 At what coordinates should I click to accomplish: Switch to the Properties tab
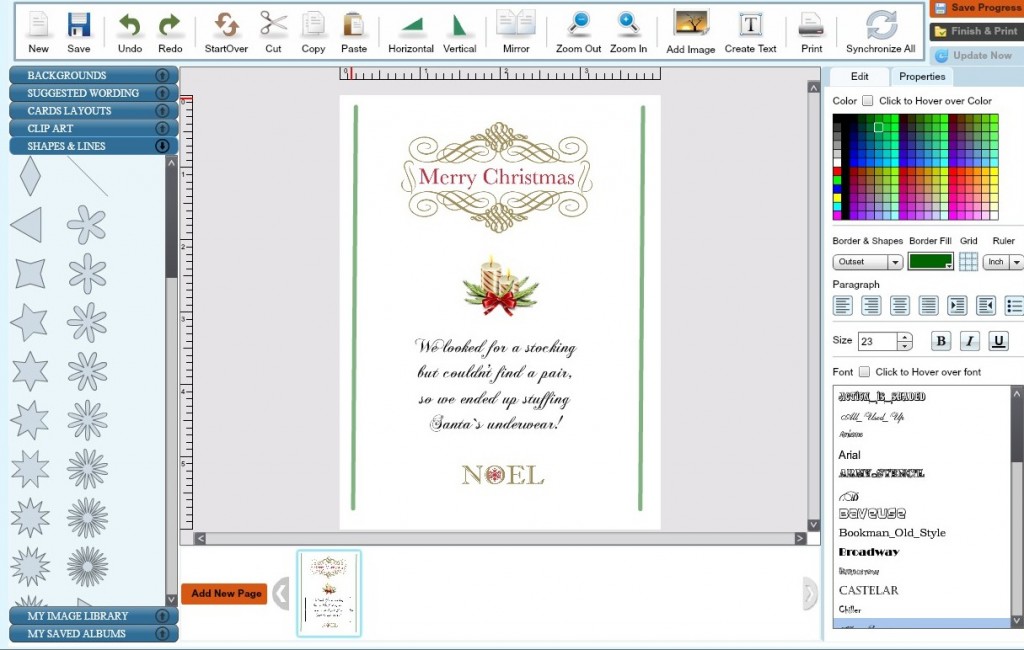tap(921, 76)
